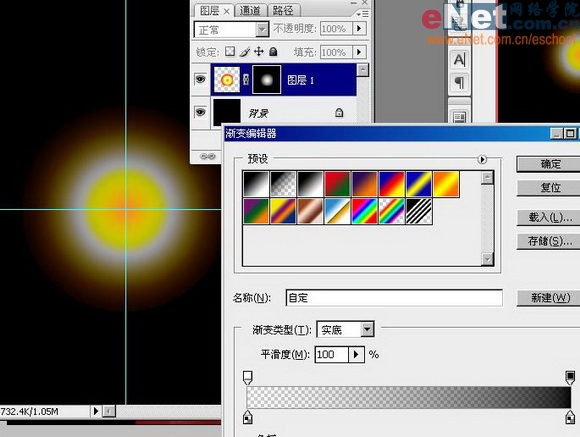
Task: Click the 确定 button
Action: pos(550,164)
